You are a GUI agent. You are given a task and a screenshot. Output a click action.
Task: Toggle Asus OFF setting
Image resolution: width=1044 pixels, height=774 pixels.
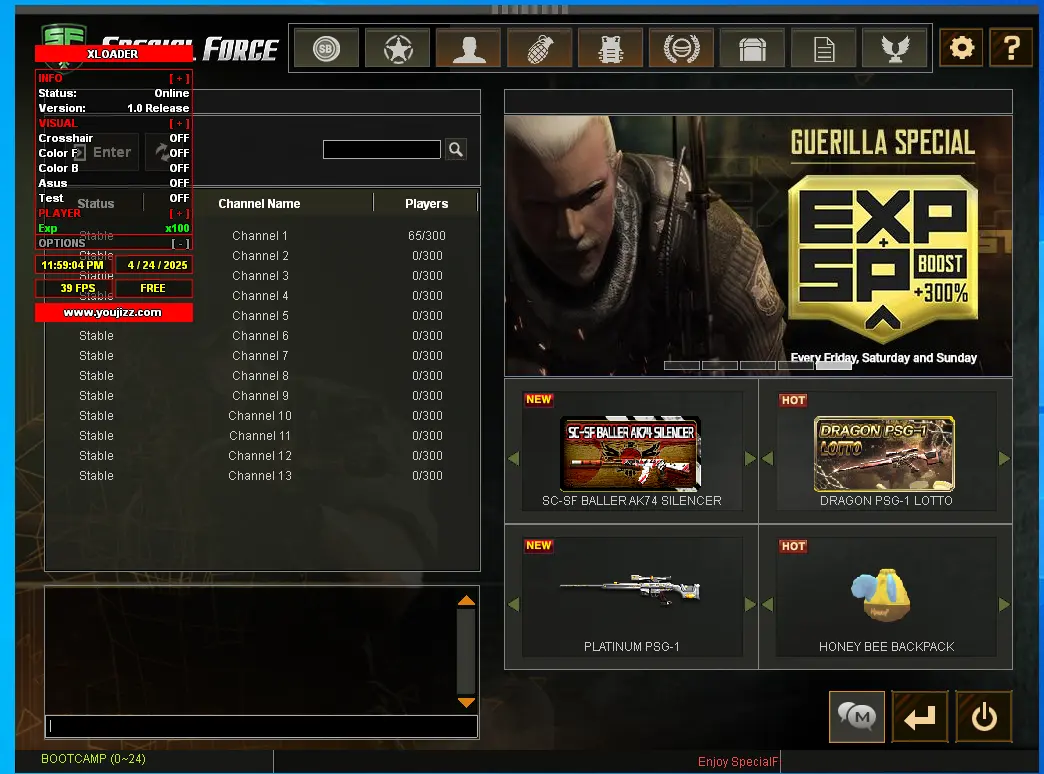click(114, 183)
